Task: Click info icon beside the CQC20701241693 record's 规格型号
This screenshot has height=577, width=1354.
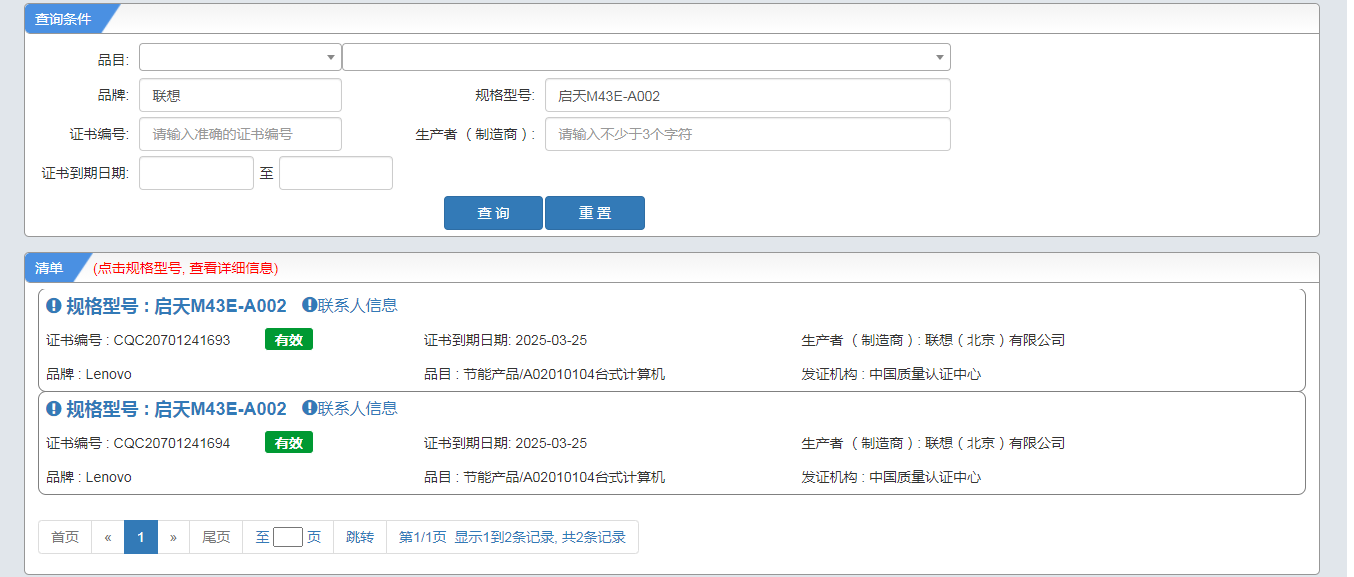Action: 54,306
